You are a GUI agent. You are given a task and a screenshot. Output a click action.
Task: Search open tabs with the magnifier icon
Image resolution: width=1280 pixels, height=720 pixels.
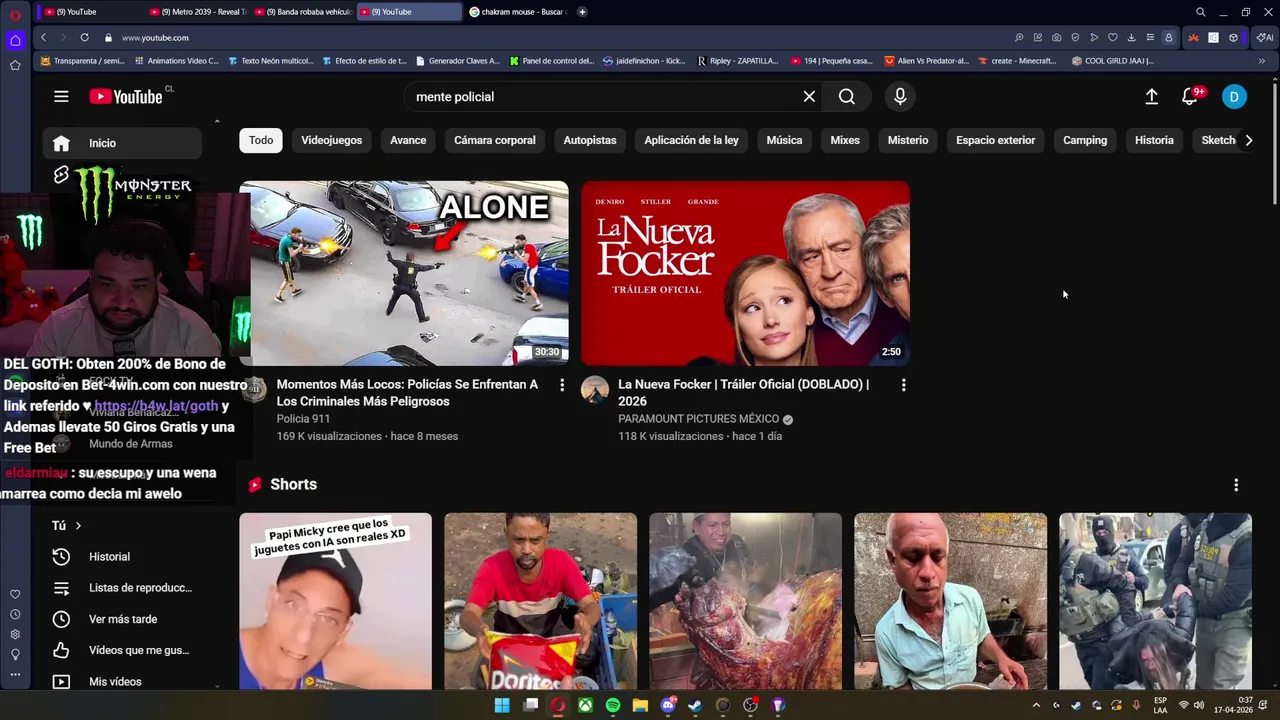[1201, 12]
